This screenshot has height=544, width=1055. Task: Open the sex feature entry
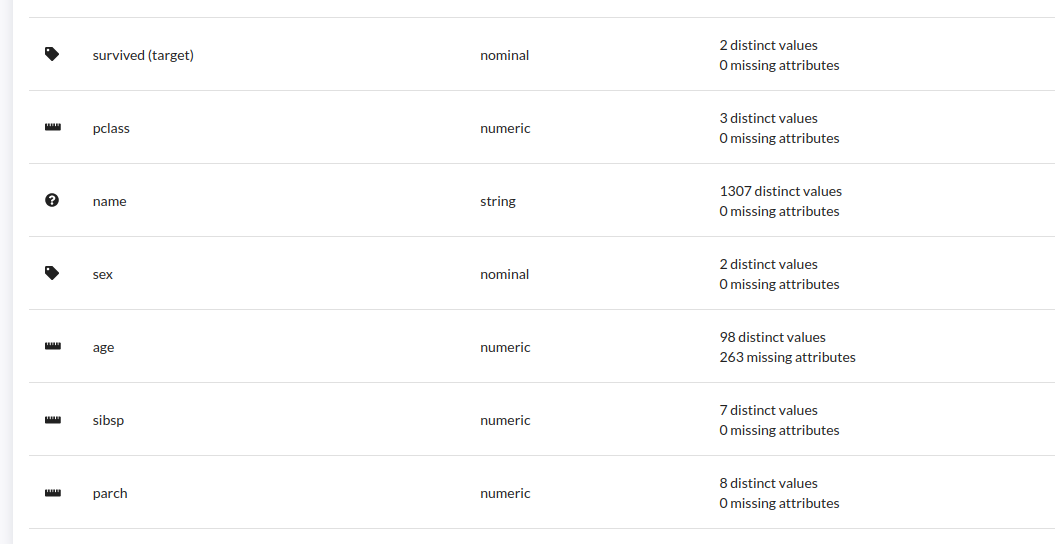[102, 274]
